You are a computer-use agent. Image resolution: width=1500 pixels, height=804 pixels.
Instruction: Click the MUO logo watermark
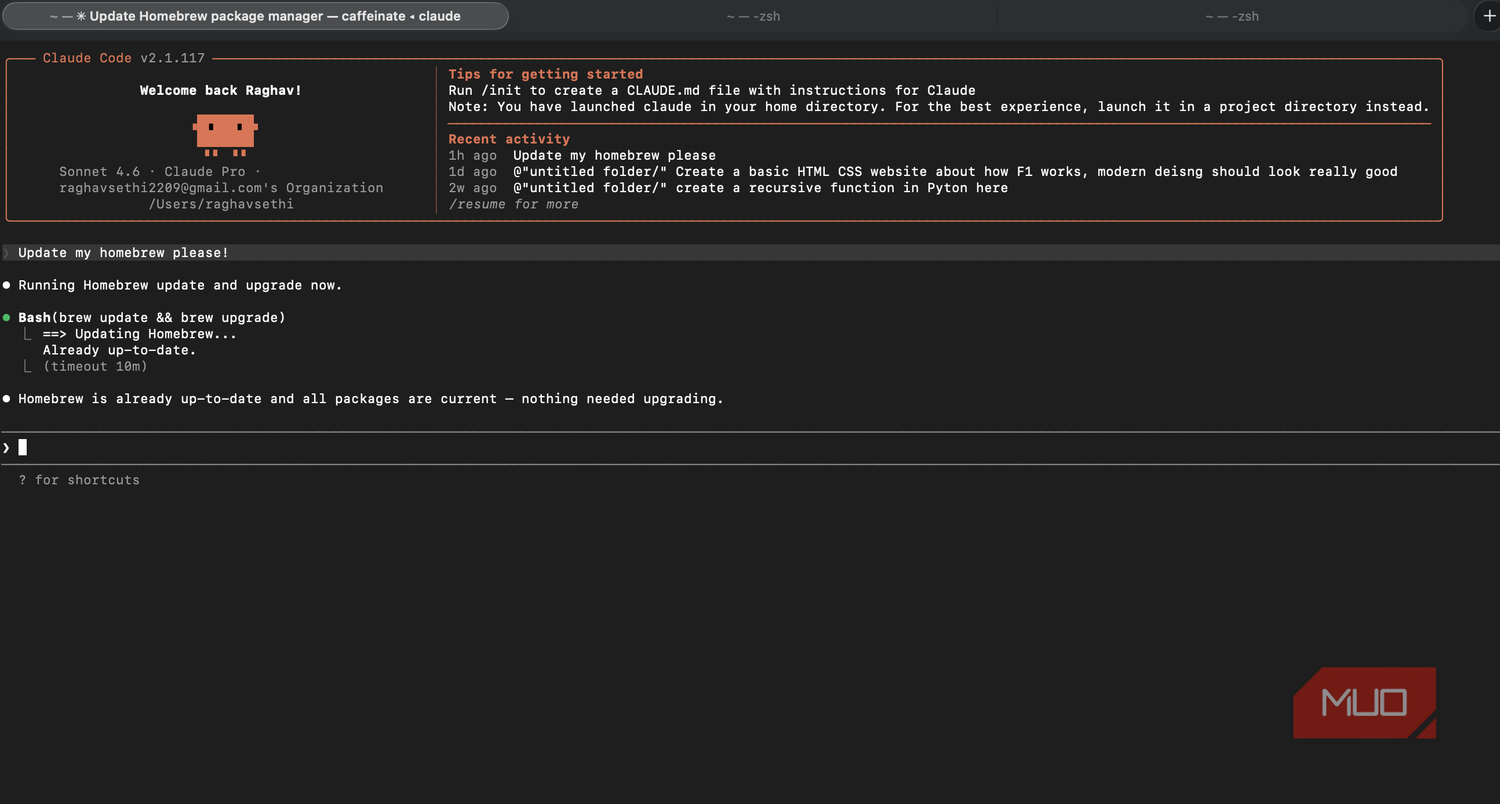click(1364, 703)
